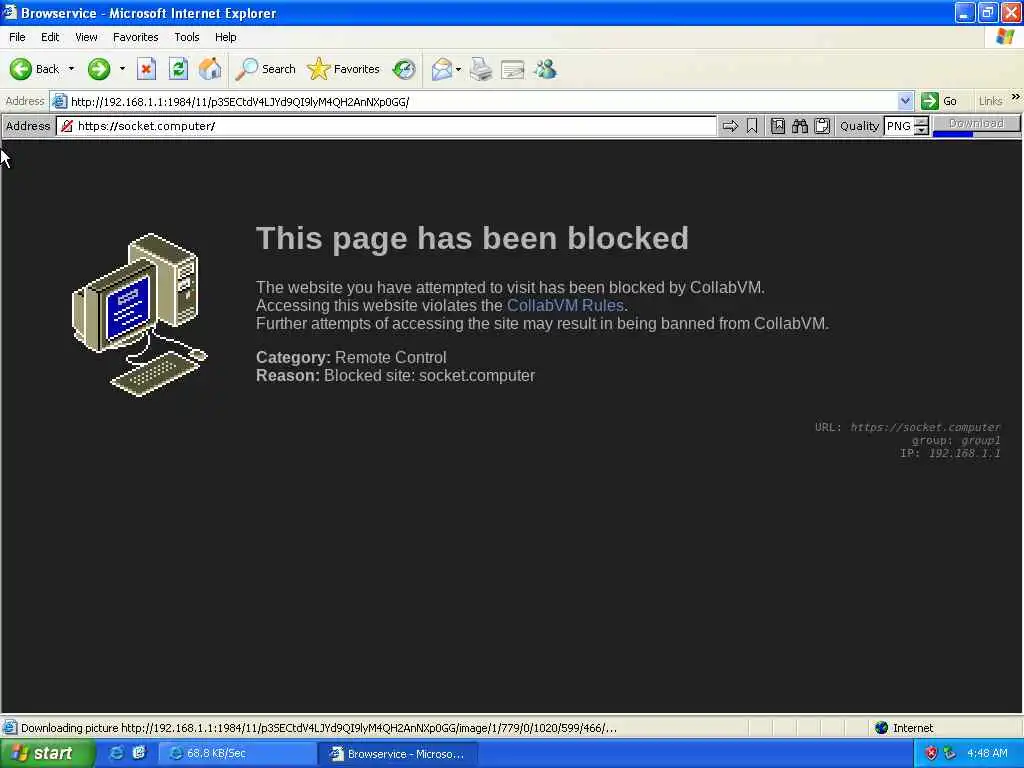This screenshot has height=768, width=1024.
Task: Click the Browservice window title text
Action: 148,13
